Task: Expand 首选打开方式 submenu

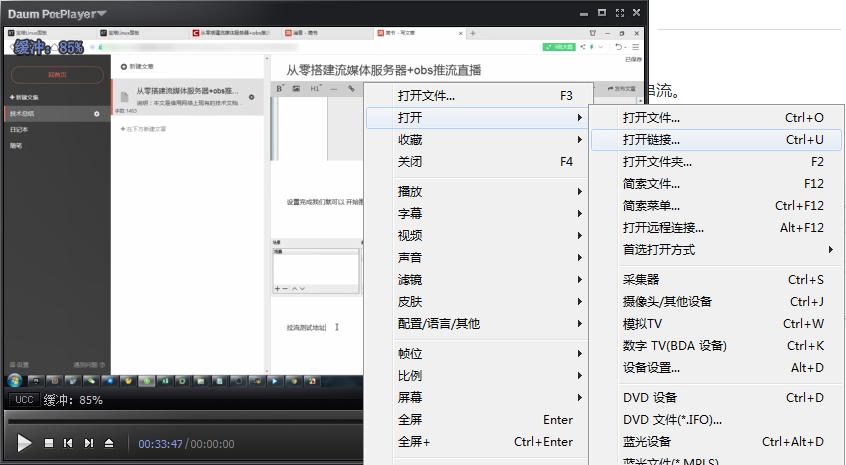Action: [716, 250]
